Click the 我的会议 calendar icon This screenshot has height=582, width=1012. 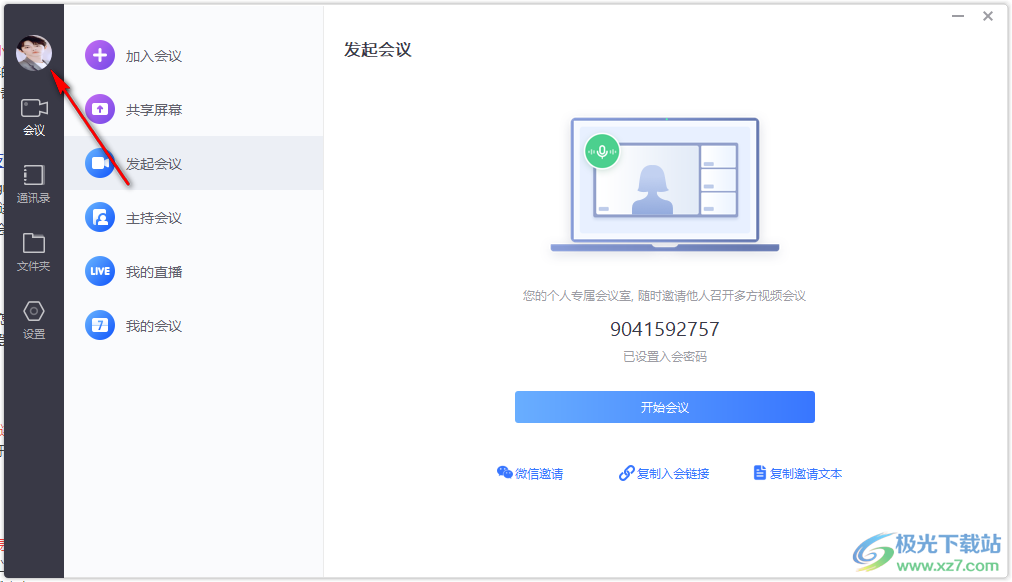point(100,326)
